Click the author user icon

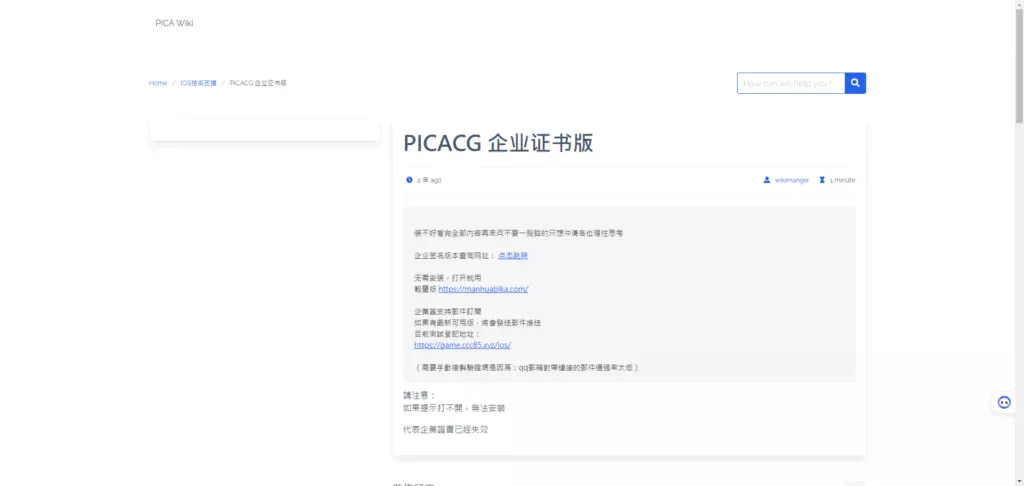point(767,180)
